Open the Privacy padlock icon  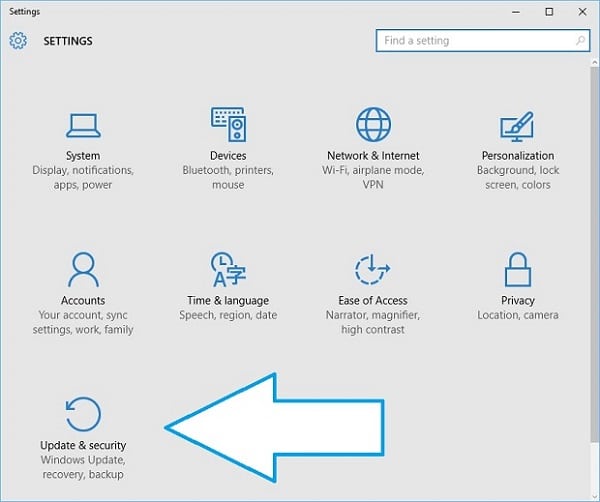pos(518,269)
